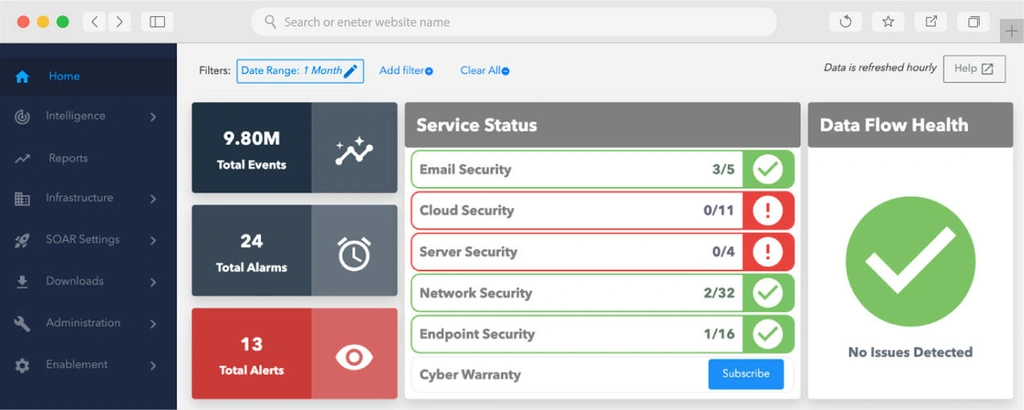Image resolution: width=1024 pixels, height=410 pixels.
Task: Click the Total Alerts eye icon
Action: (x=354, y=357)
